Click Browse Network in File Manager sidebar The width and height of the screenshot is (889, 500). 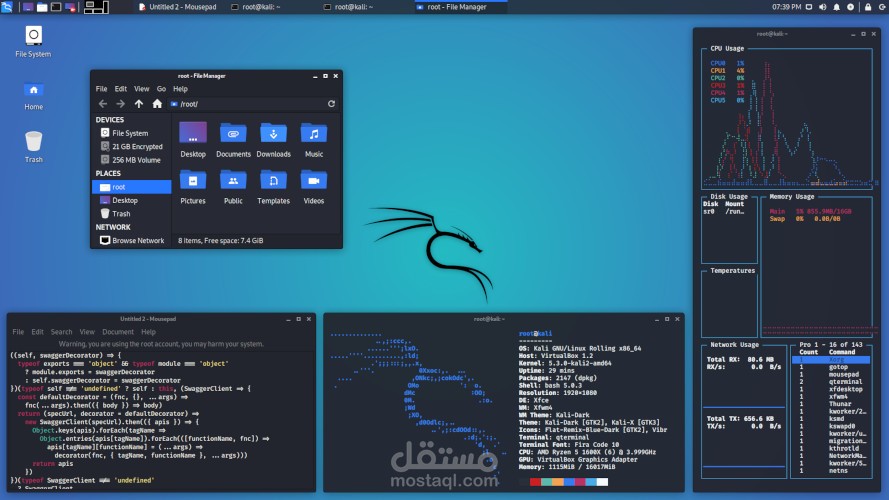(132, 240)
